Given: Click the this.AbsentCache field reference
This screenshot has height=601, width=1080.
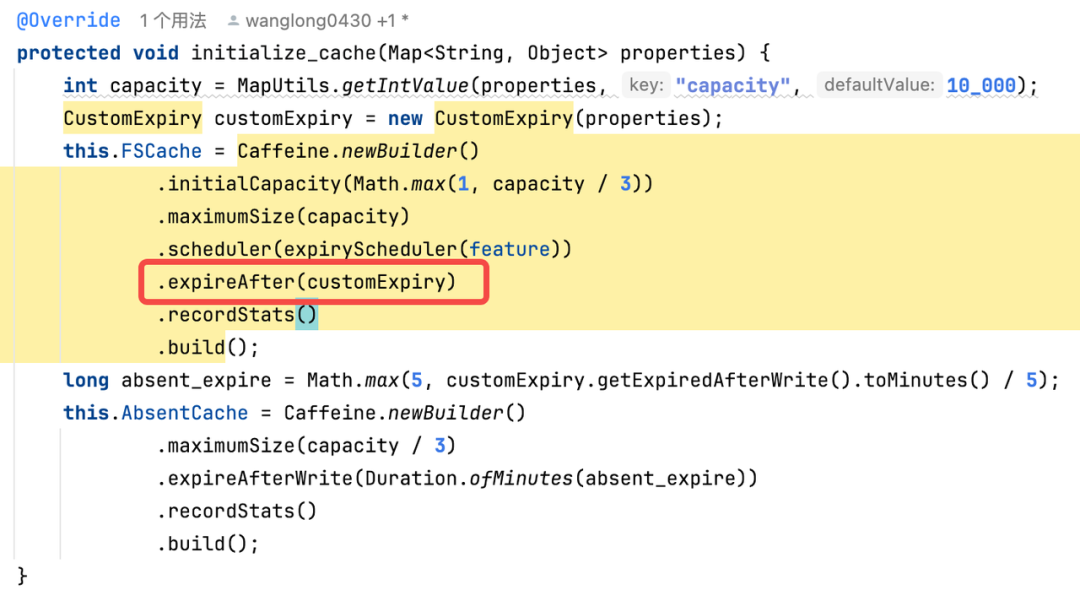Looking at the screenshot, I should coord(156,413).
